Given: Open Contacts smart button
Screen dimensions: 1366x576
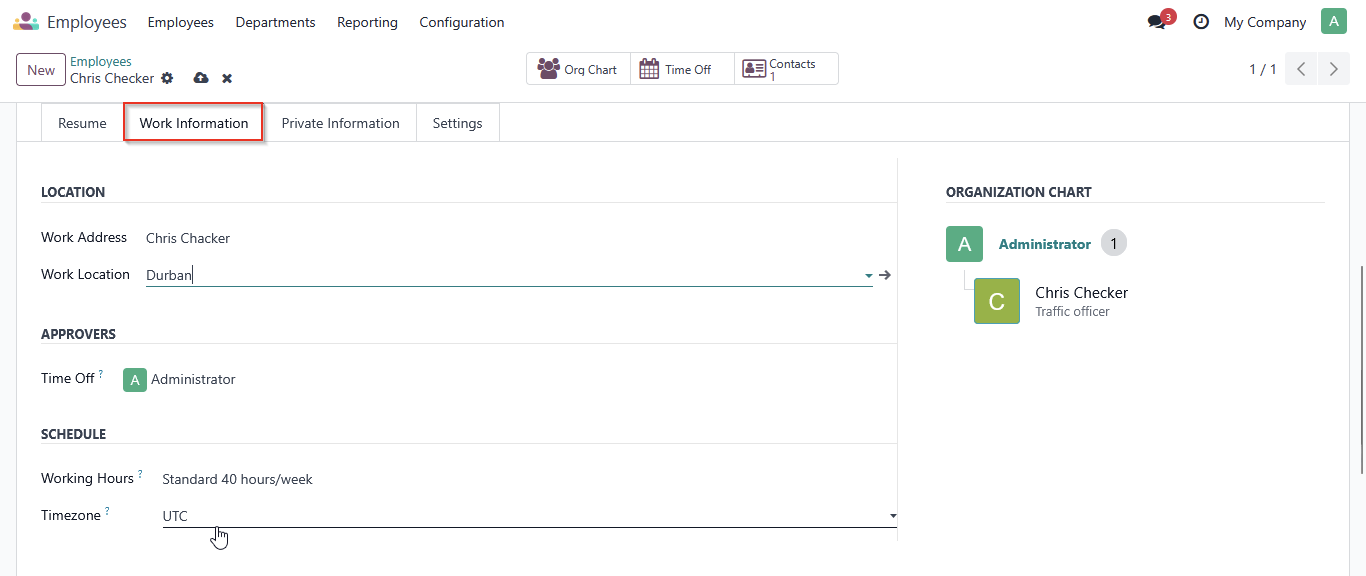Looking at the screenshot, I should point(786,69).
